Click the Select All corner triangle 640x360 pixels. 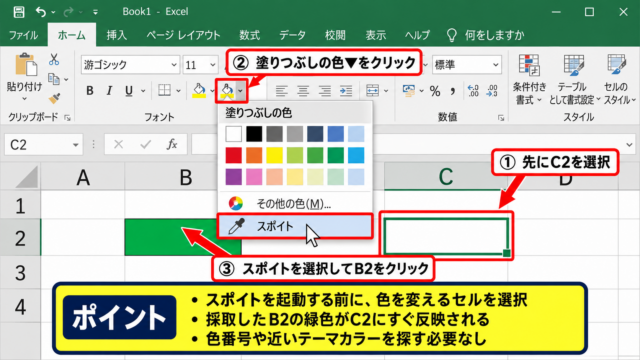[x=27, y=177]
